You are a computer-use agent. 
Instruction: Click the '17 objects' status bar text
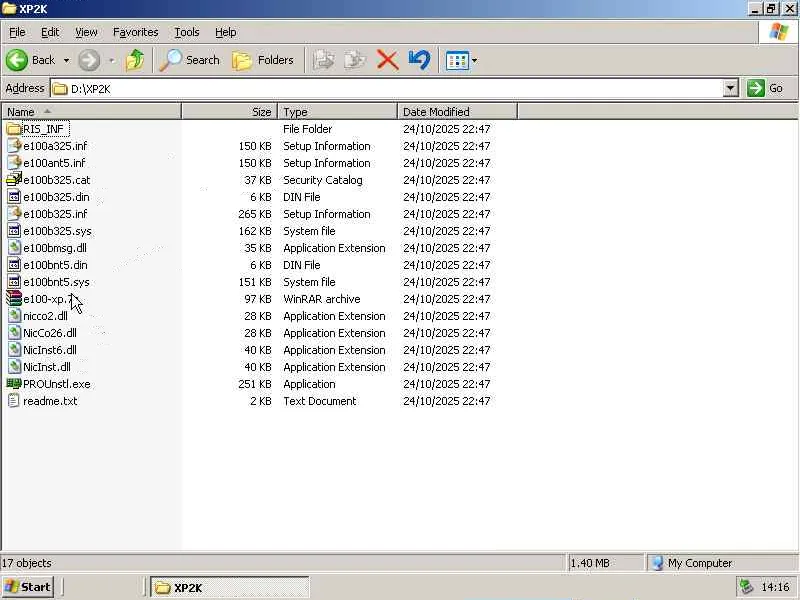[27, 563]
